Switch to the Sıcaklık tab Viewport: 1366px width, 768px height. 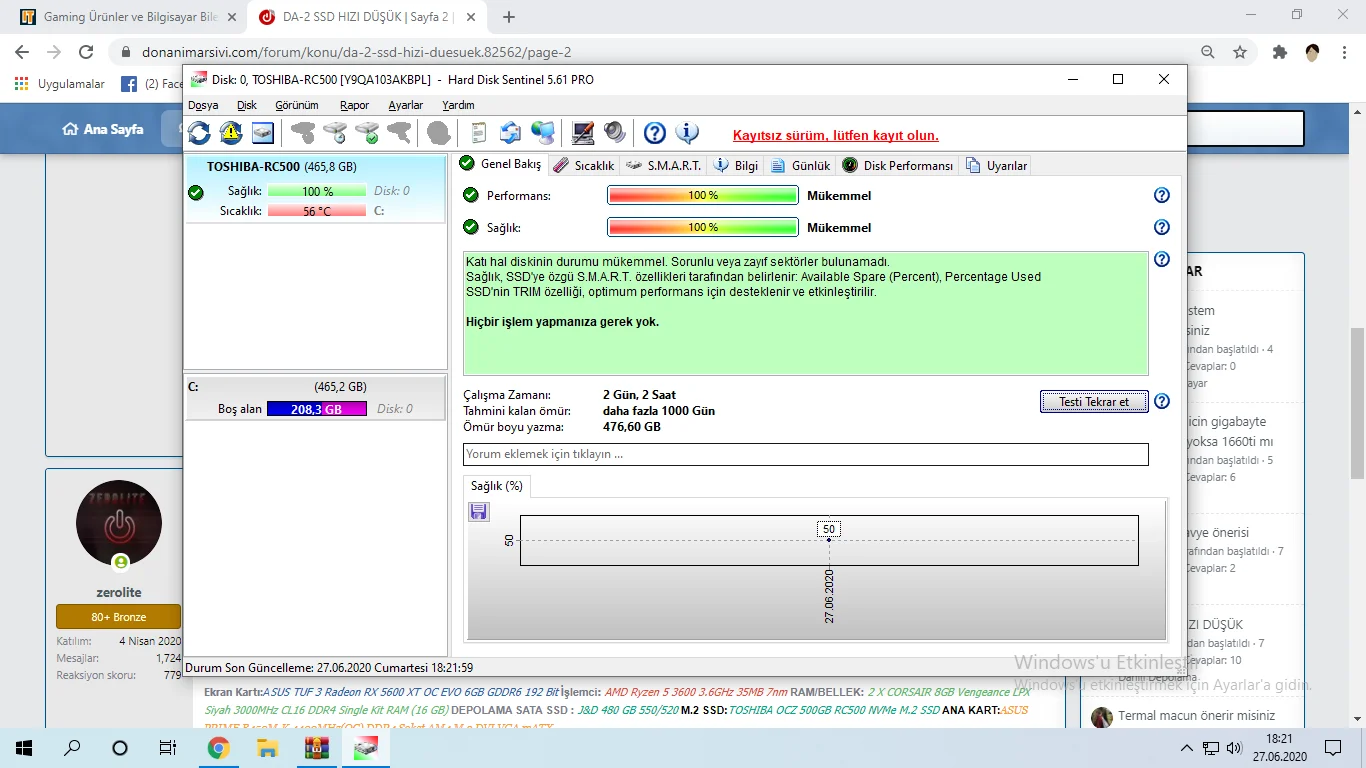(584, 165)
